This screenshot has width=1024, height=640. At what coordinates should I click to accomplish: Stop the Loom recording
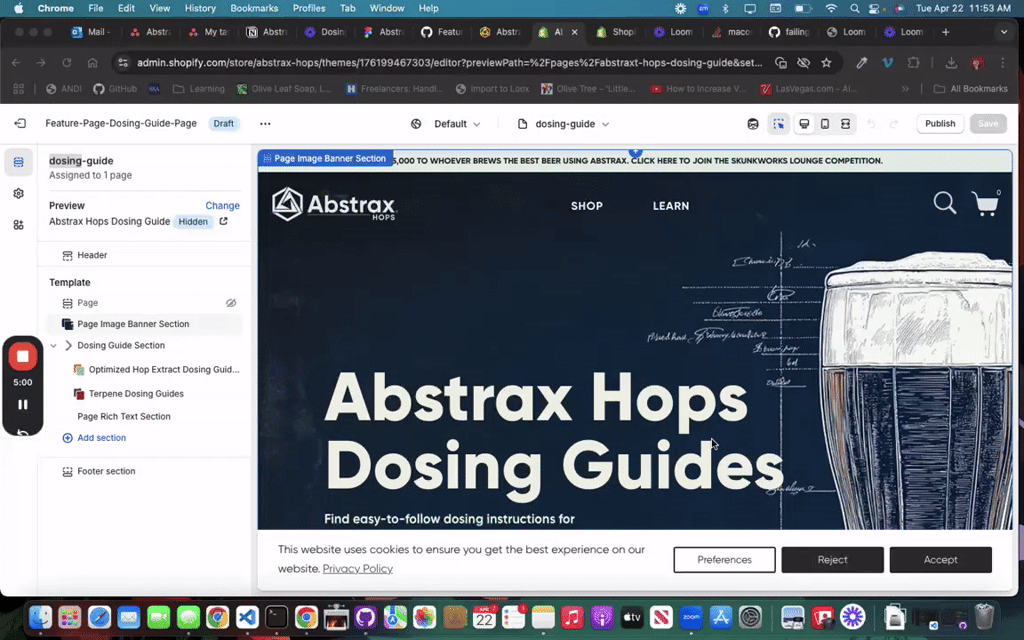23,357
